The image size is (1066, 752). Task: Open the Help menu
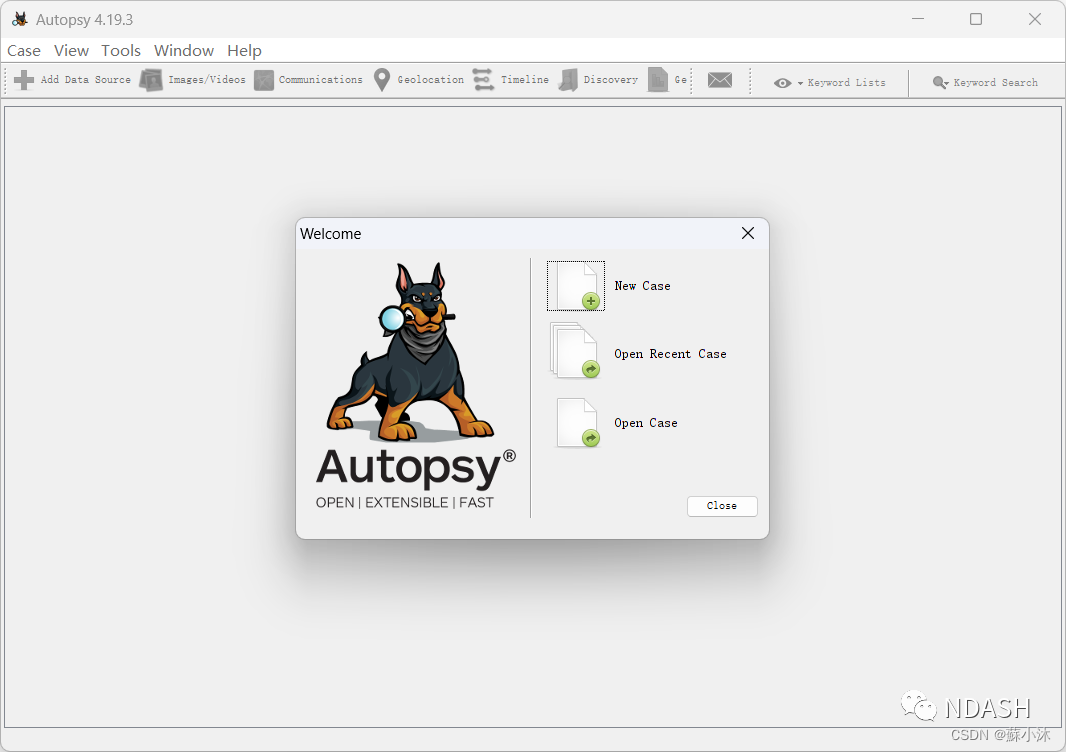click(x=244, y=51)
